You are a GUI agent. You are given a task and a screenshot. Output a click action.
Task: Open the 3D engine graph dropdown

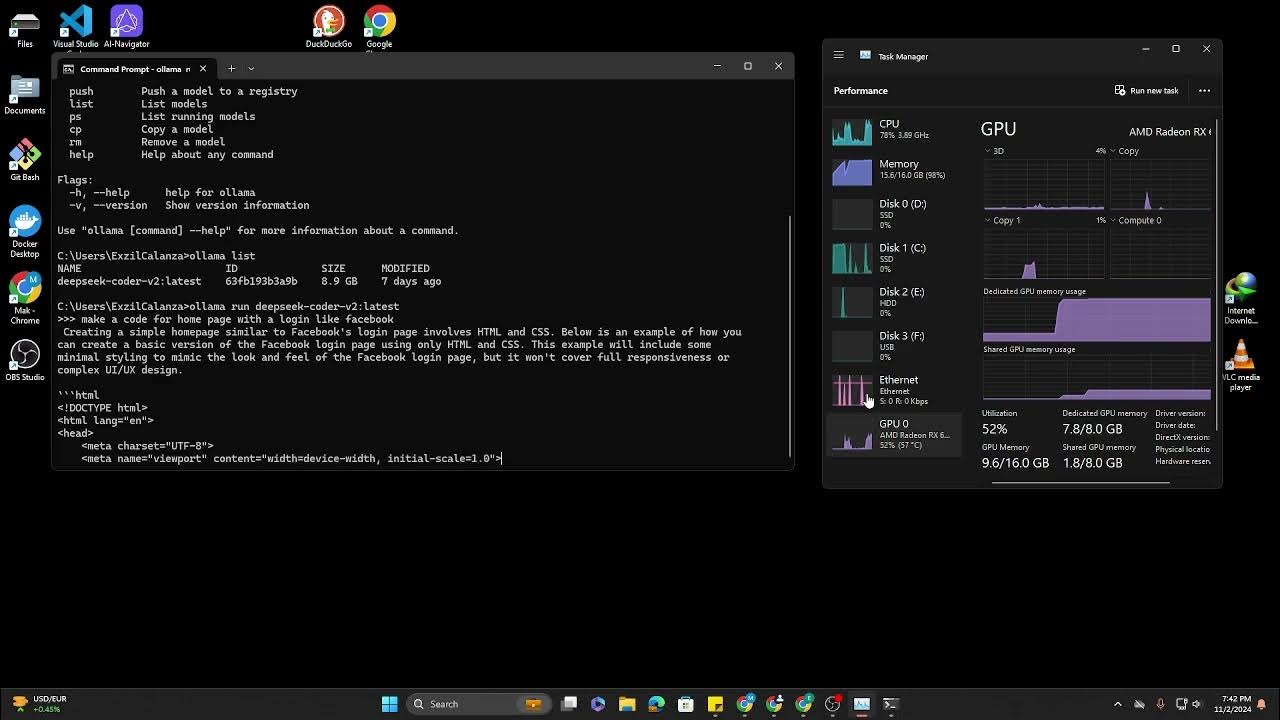(993, 151)
